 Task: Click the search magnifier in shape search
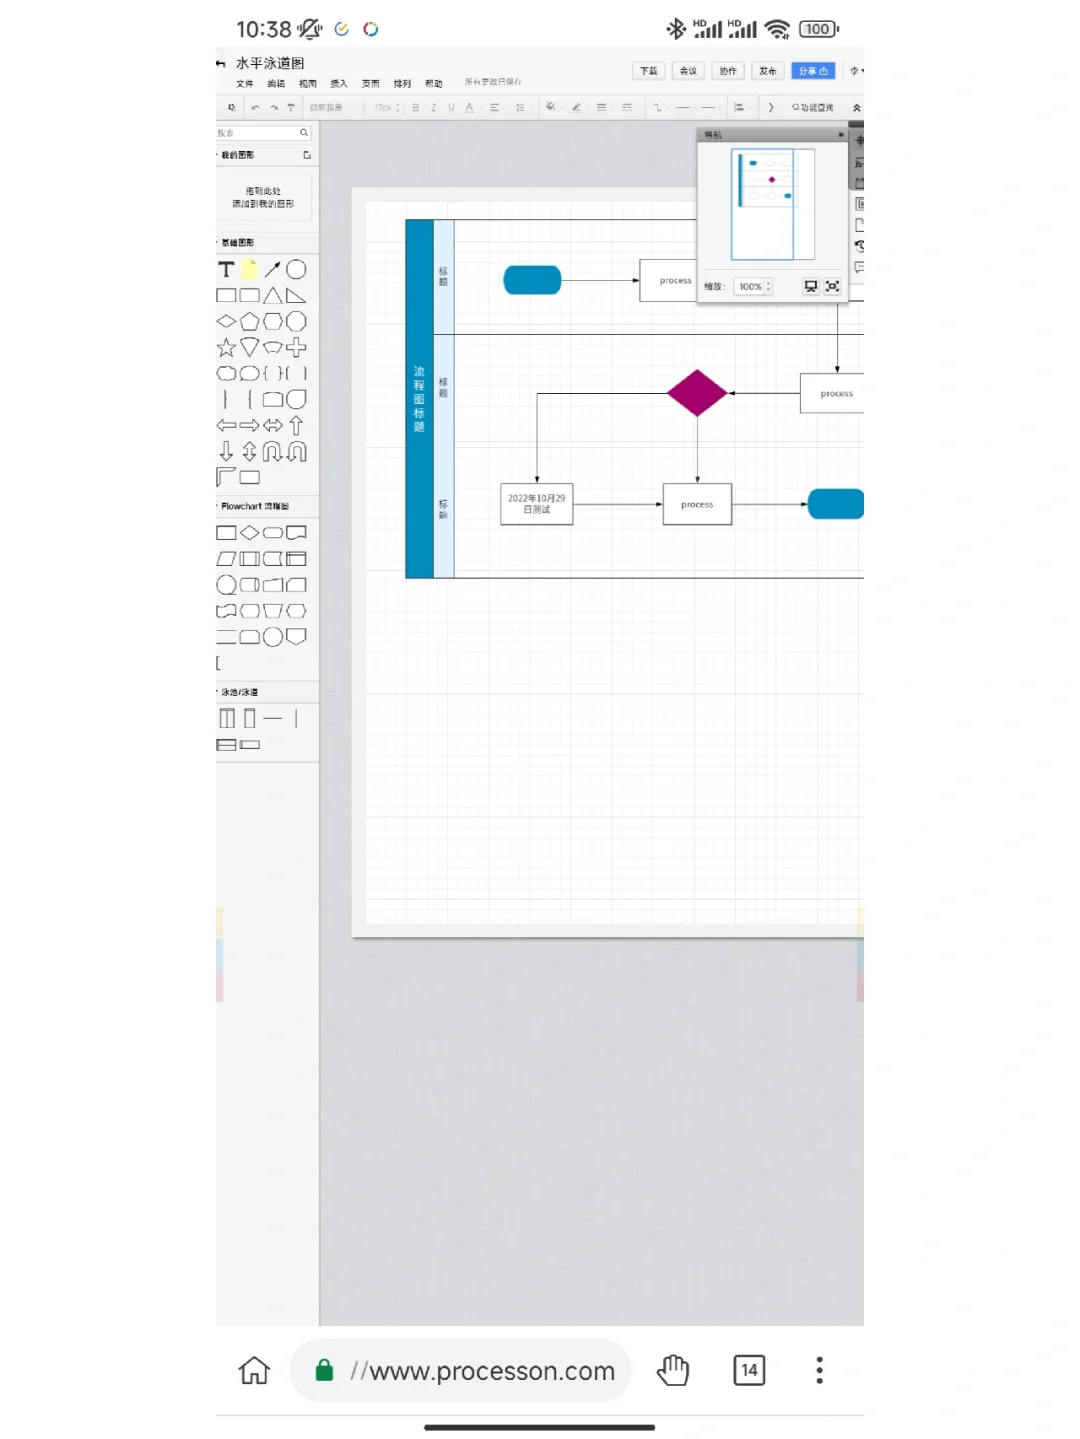click(304, 132)
